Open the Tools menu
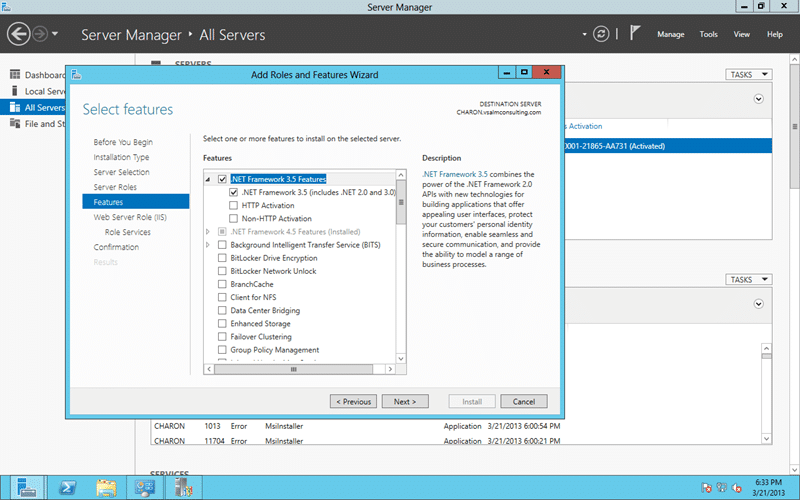 tap(708, 34)
